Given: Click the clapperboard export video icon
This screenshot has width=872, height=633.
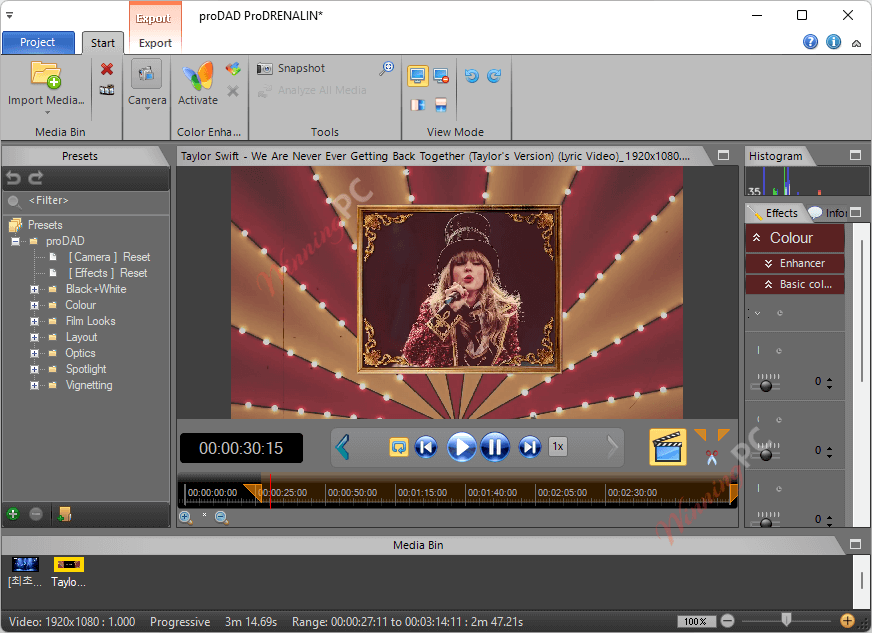Looking at the screenshot, I should (668, 447).
